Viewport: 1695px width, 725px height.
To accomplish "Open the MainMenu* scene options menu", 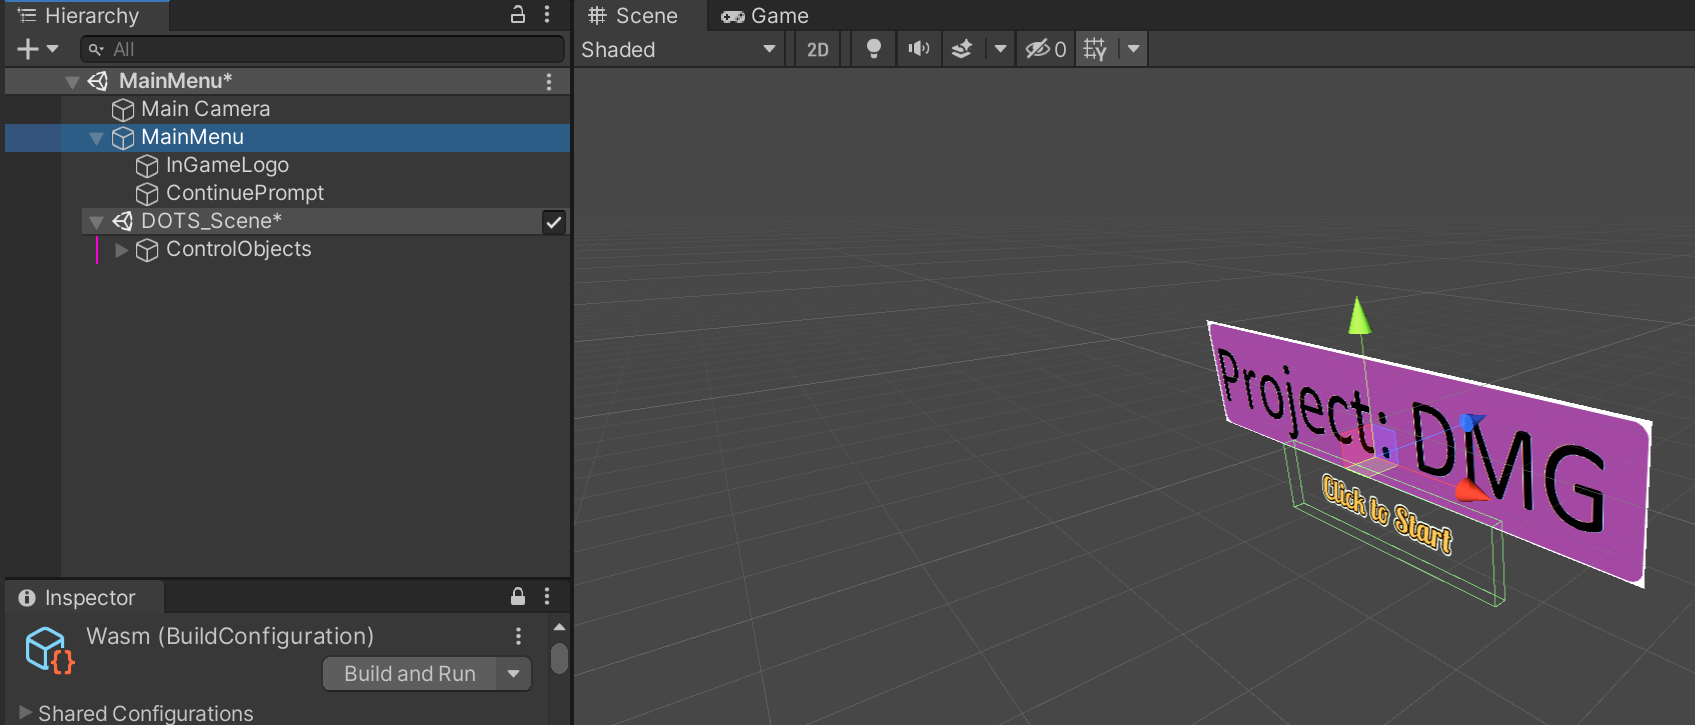I will point(549,82).
